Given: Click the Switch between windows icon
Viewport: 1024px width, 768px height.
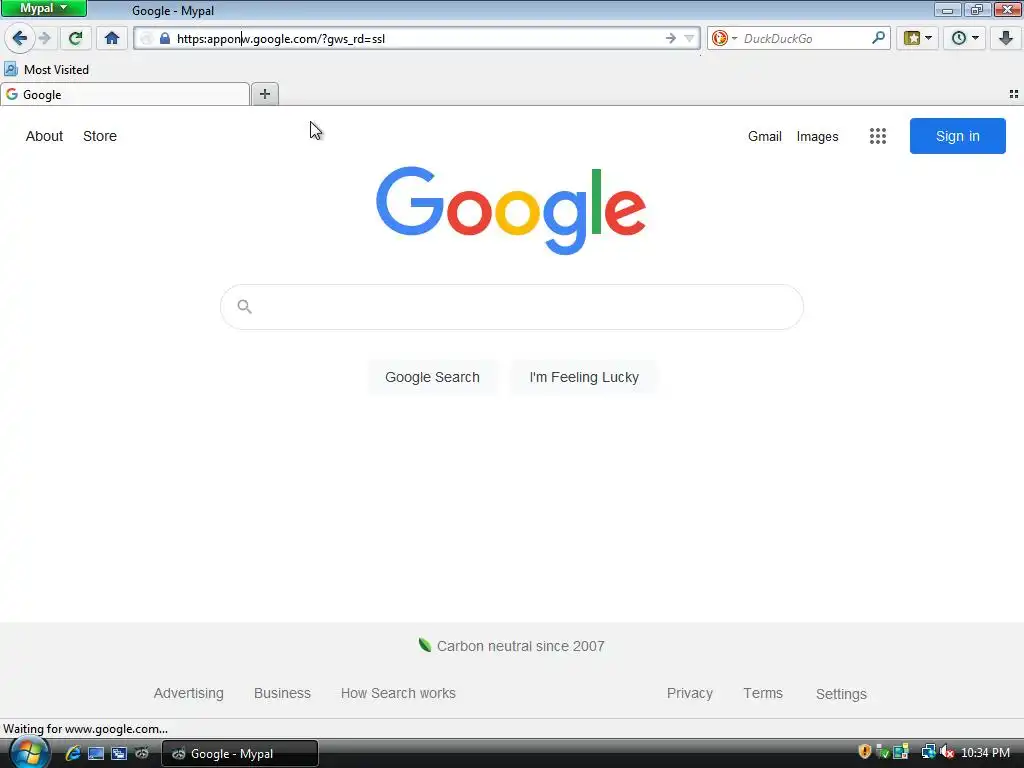Looking at the screenshot, I should coord(119,753).
